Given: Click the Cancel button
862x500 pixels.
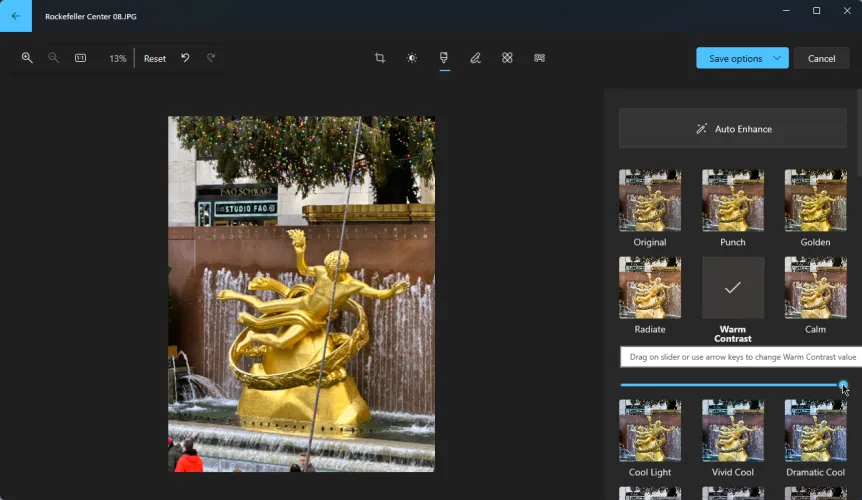Looking at the screenshot, I should (821, 58).
